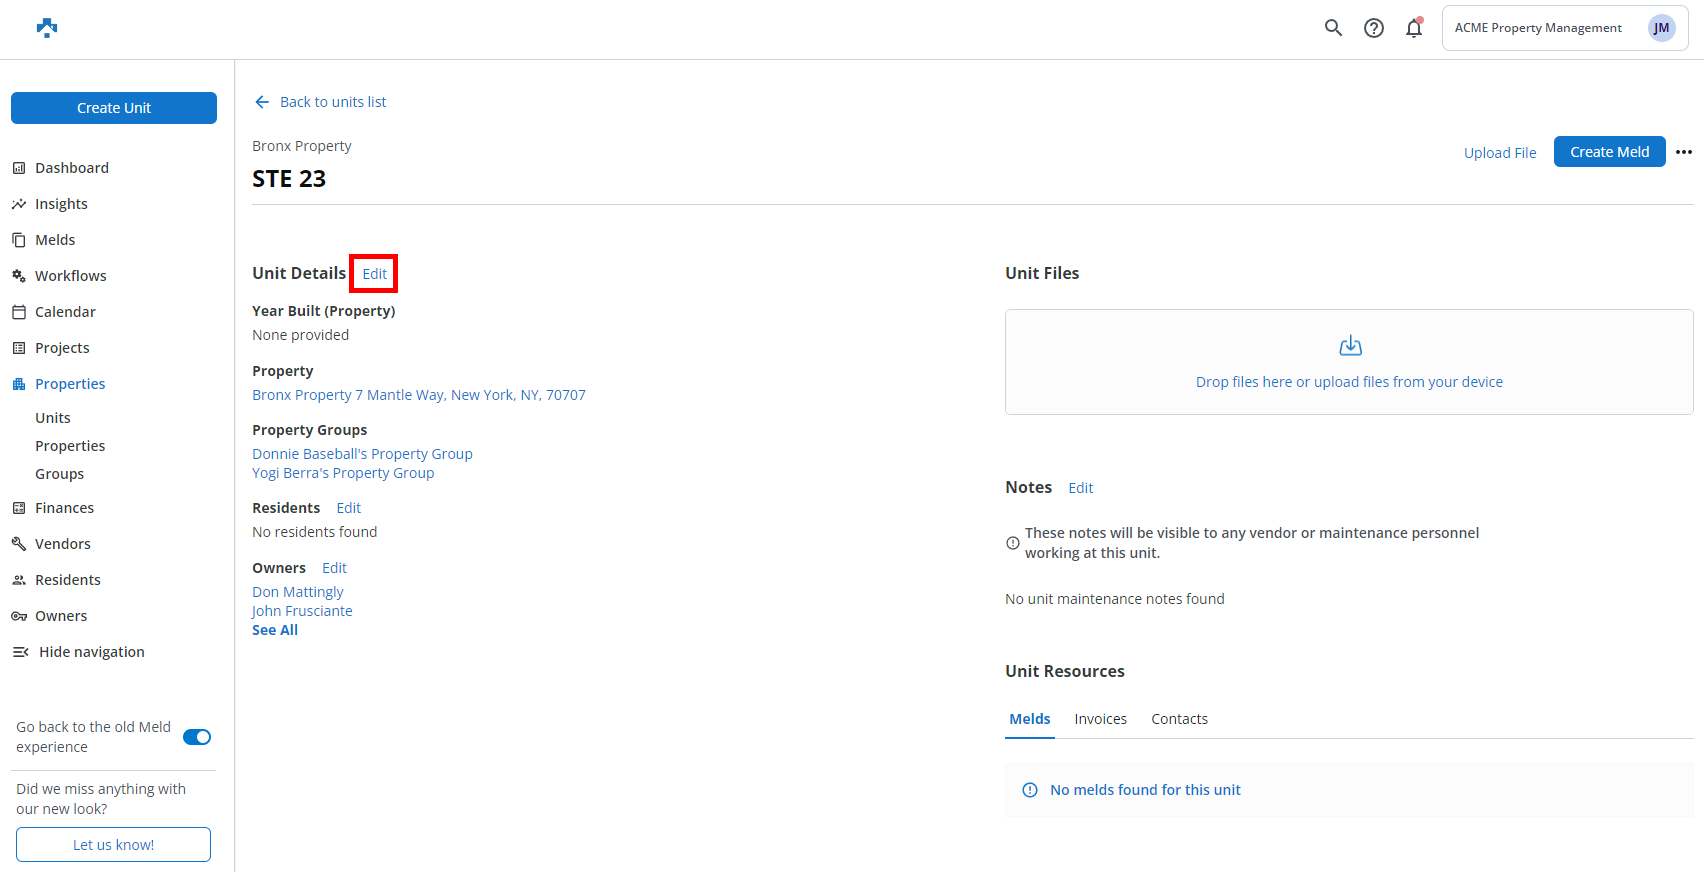The height and width of the screenshot is (872, 1704).
Task: Expand the Properties navigation section
Action: pyautogui.click(x=70, y=384)
